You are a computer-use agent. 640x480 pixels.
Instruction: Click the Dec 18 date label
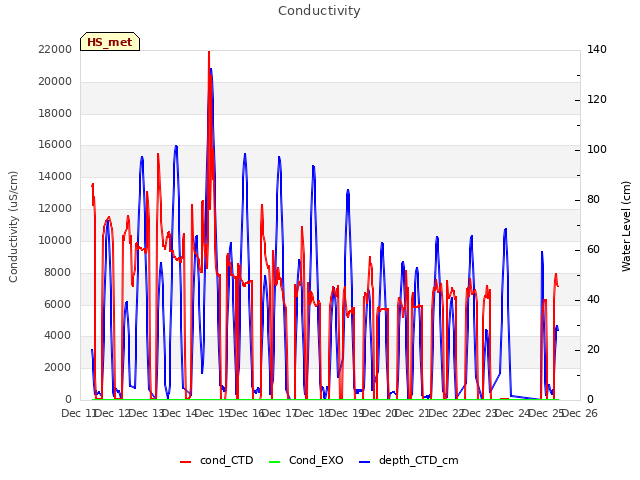point(312,413)
